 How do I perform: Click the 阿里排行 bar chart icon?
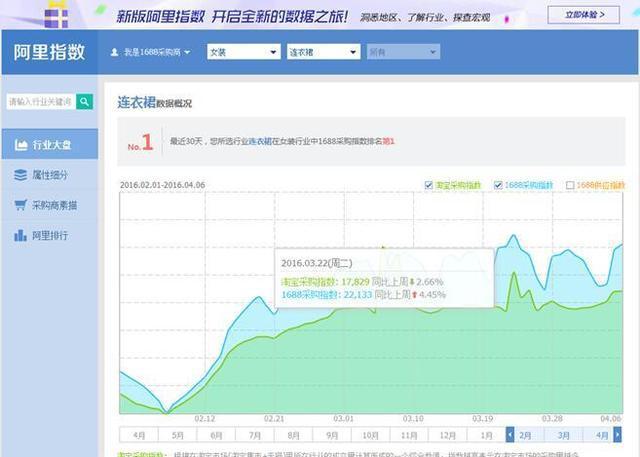20,235
